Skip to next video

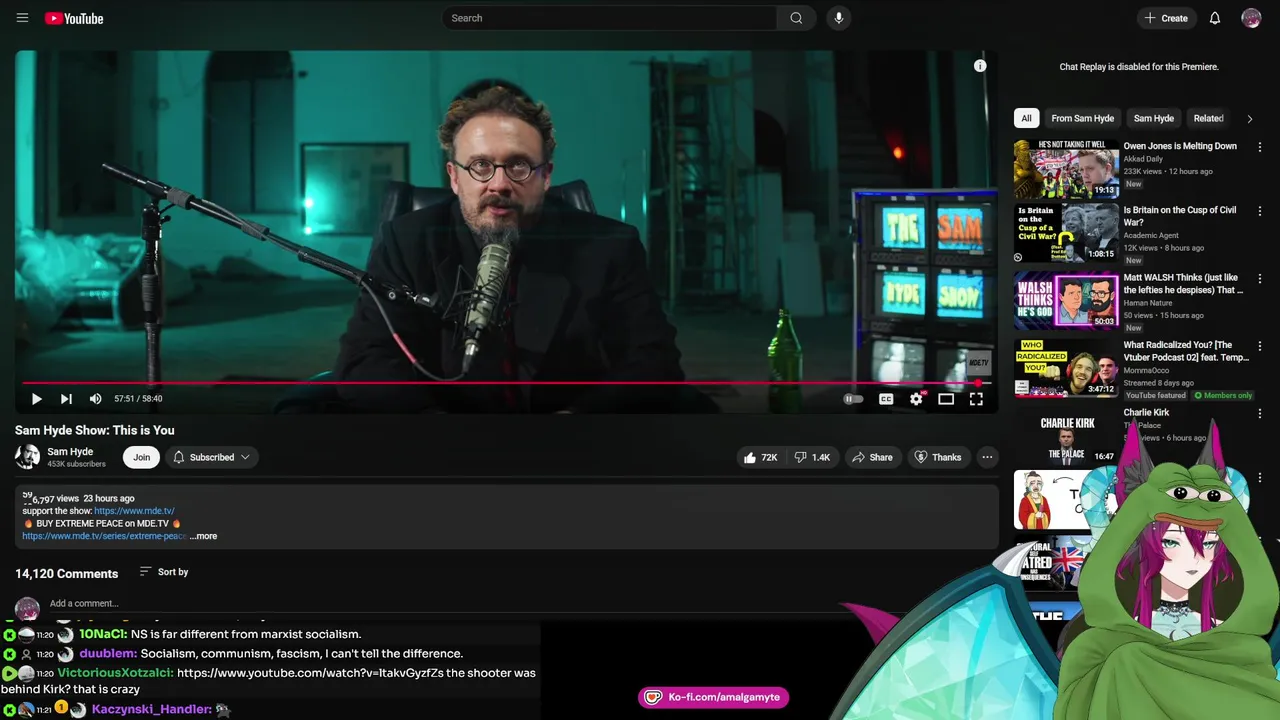(x=66, y=399)
